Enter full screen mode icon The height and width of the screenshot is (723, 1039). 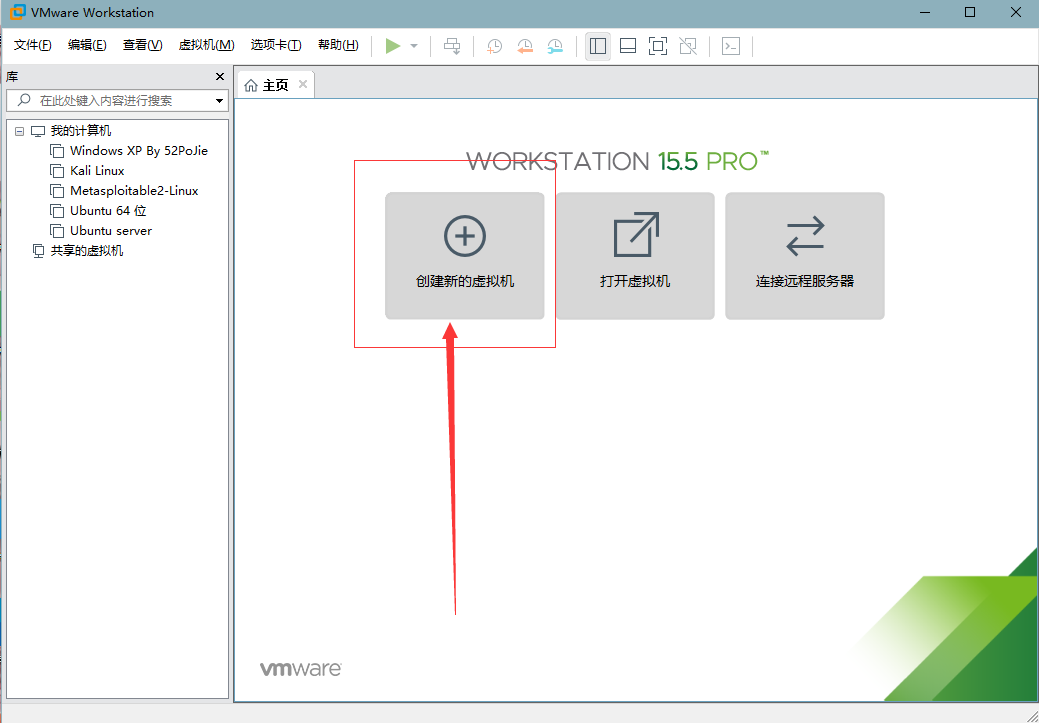[x=657, y=46]
